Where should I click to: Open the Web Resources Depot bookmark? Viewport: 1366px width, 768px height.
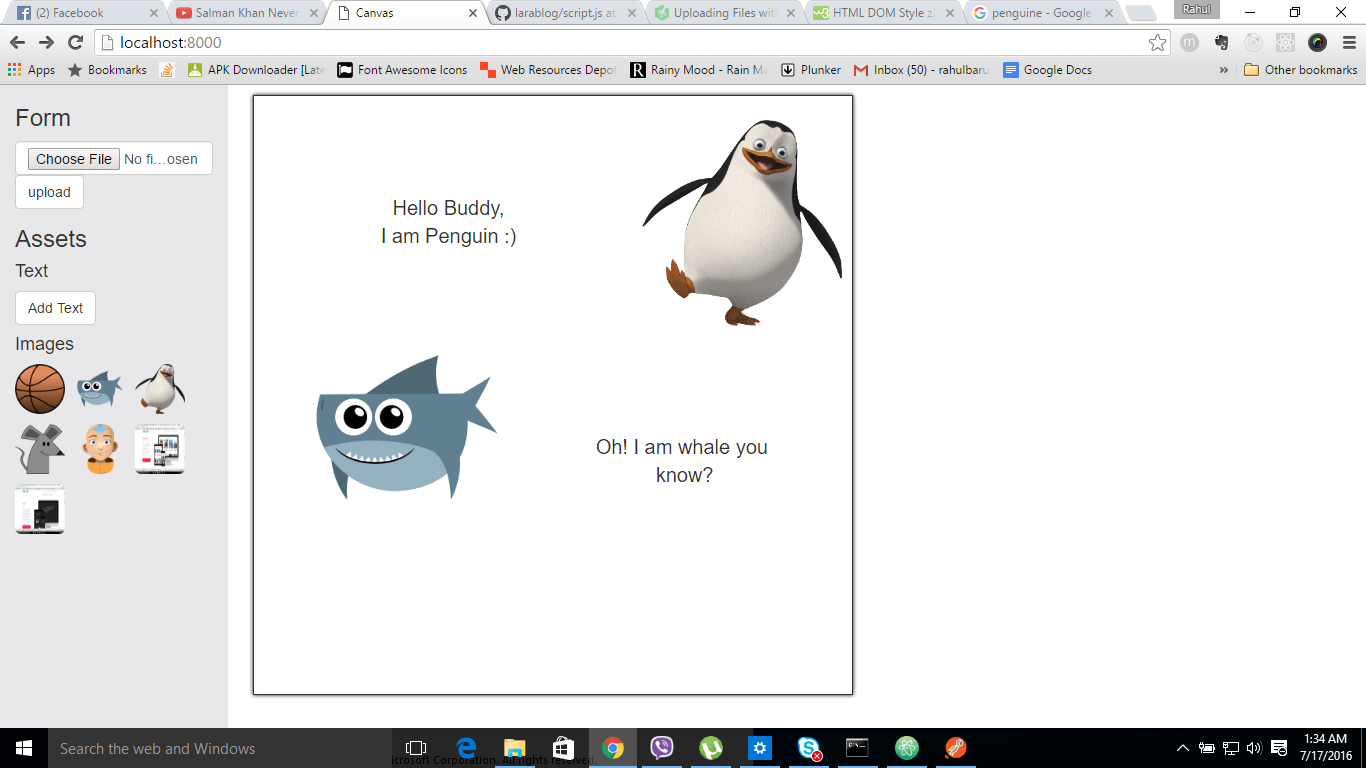(x=548, y=70)
